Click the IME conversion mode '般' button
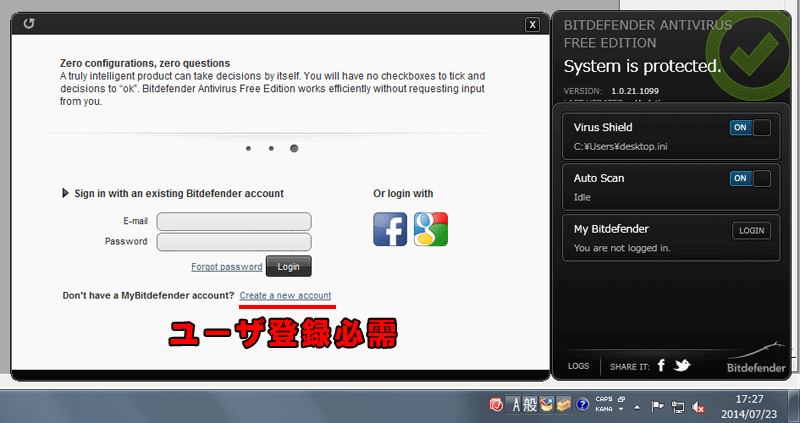 (x=530, y=405)
